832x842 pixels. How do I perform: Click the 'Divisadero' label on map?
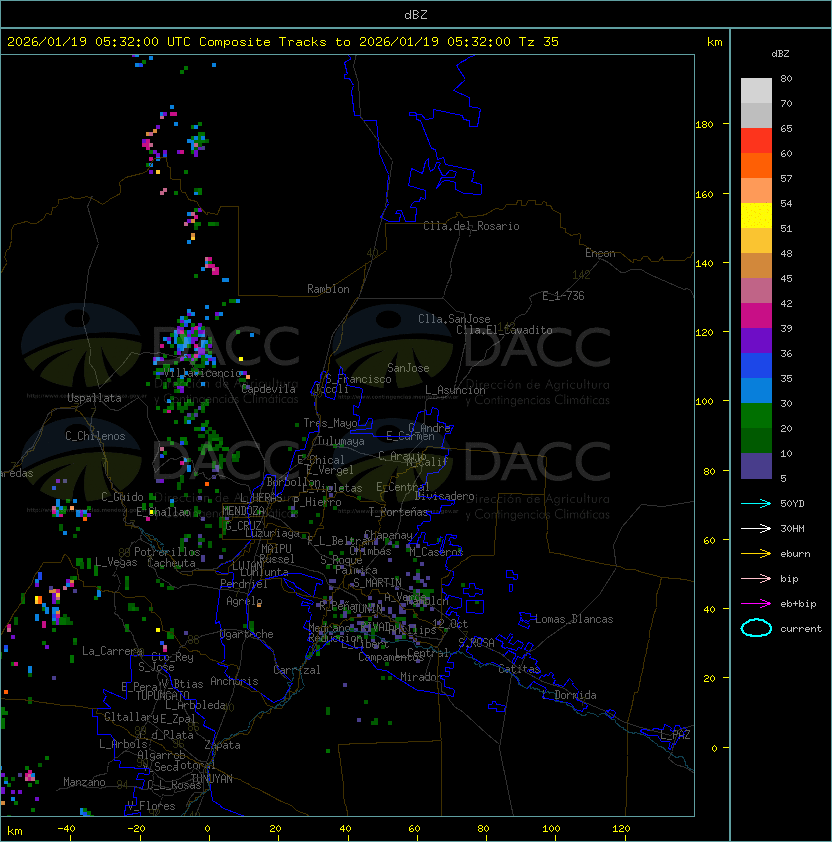click(444, 496)
